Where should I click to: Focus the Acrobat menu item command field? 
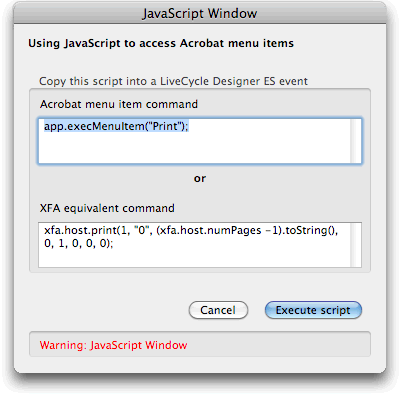[x=200, y=141]
